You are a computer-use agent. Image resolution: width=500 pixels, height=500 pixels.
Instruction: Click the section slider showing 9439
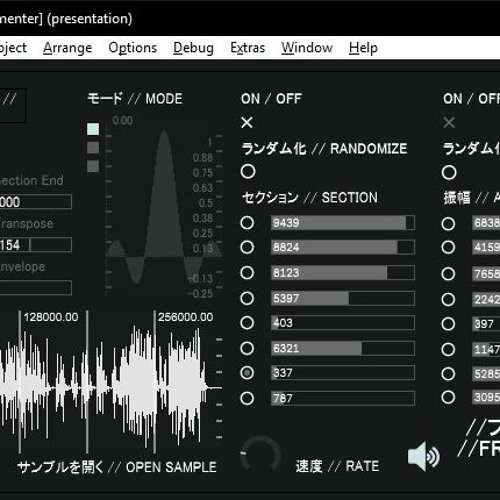point(343,223)
